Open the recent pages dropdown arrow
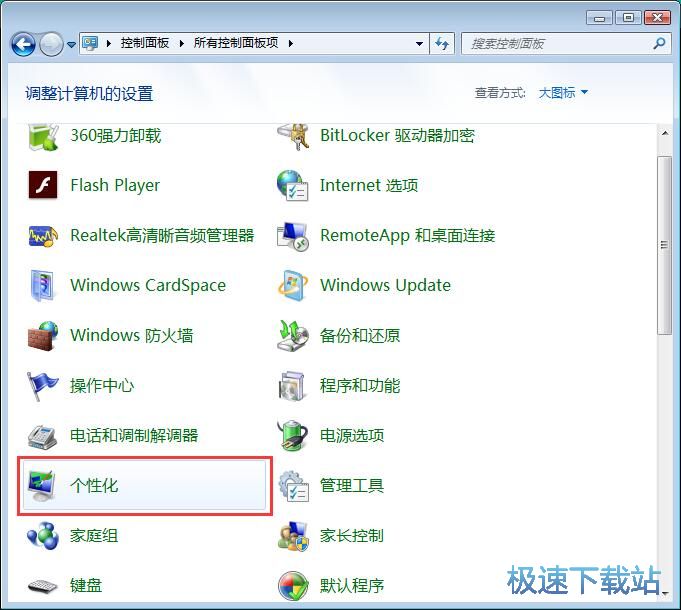Image resolution: width=681 pixels, height=610 pixels. (71, 44)
